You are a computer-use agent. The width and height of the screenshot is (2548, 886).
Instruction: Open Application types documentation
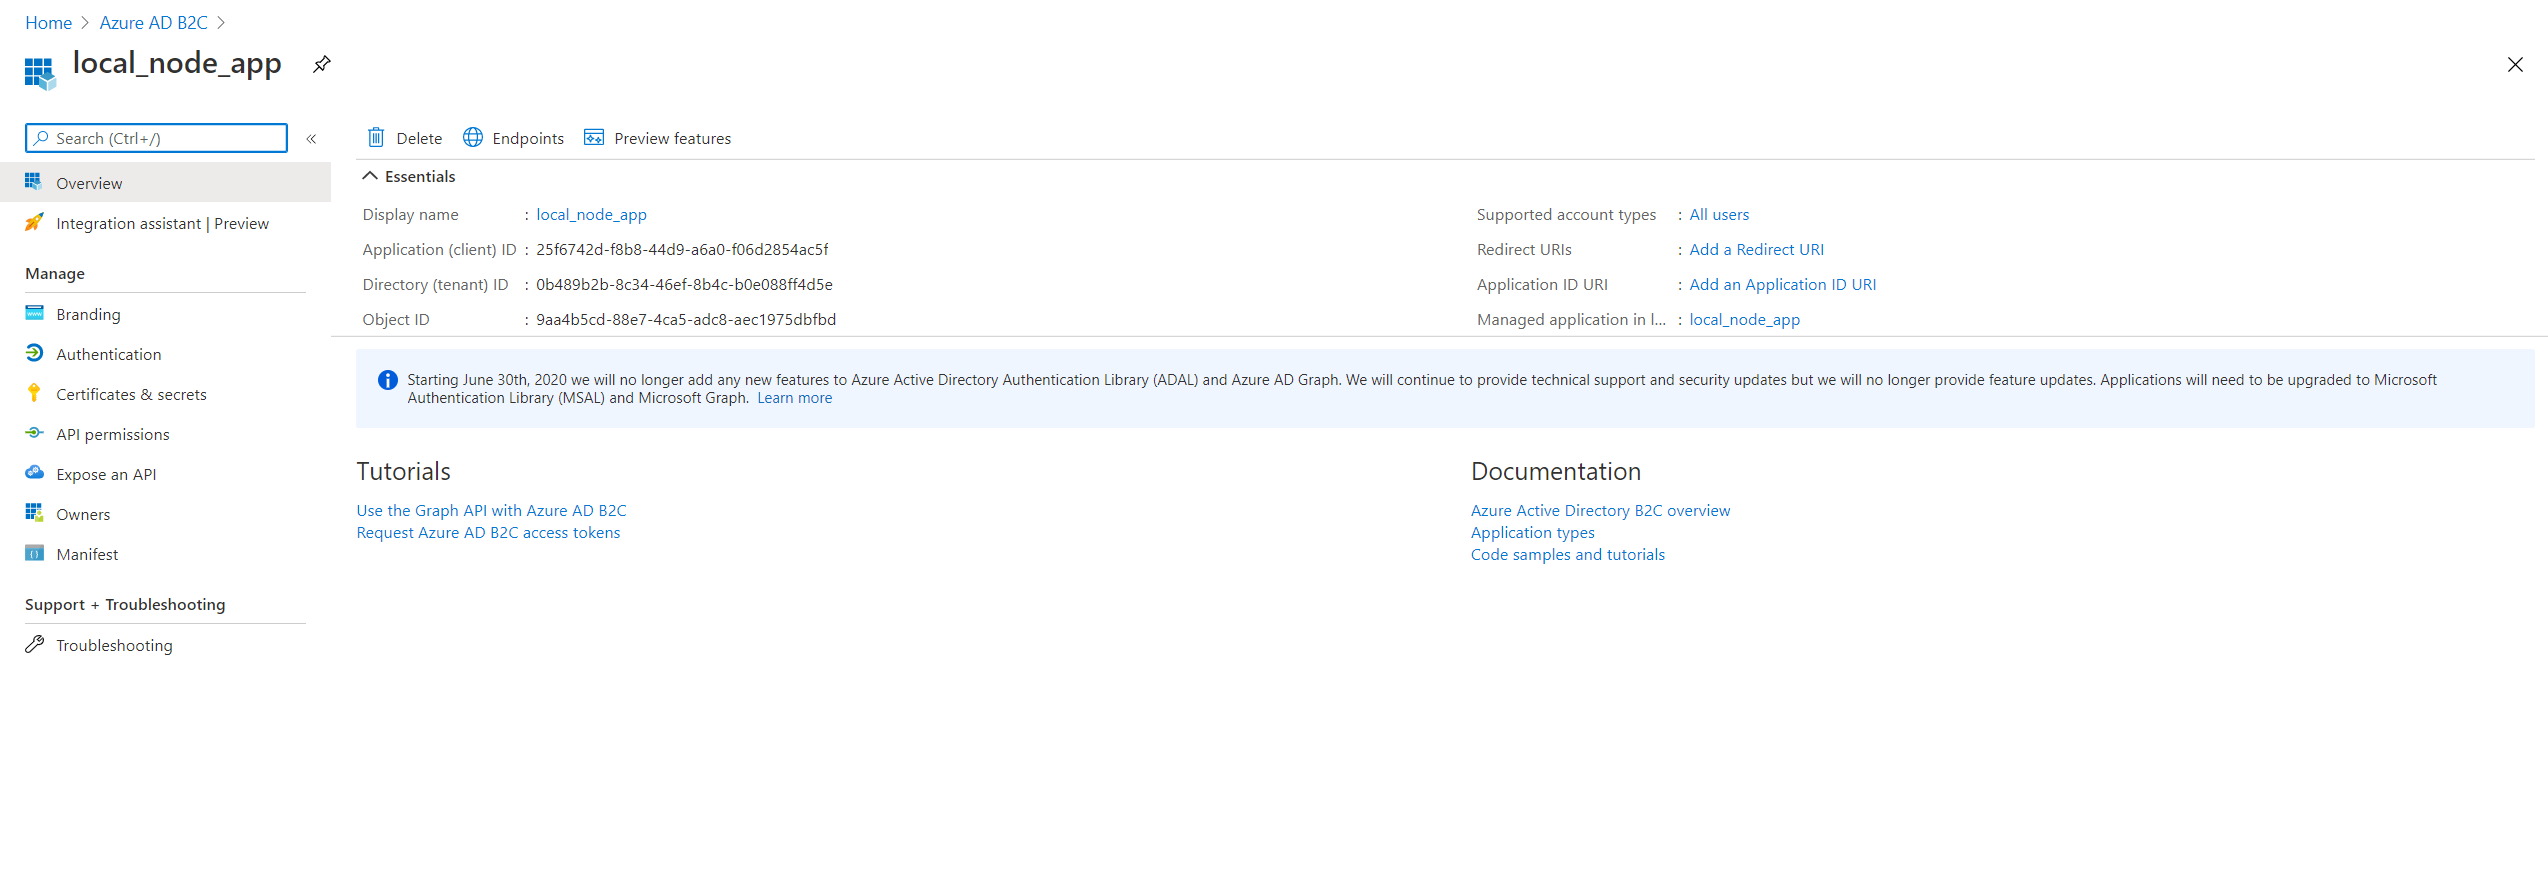1532,532
